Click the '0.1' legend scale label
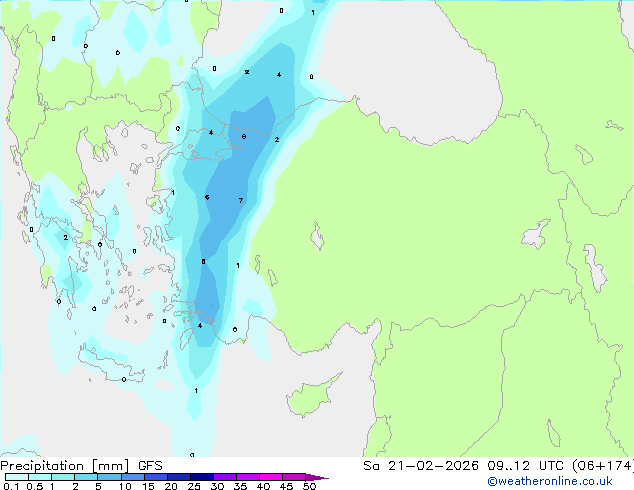This screenshot has width=634, height=490. point(11,486)
